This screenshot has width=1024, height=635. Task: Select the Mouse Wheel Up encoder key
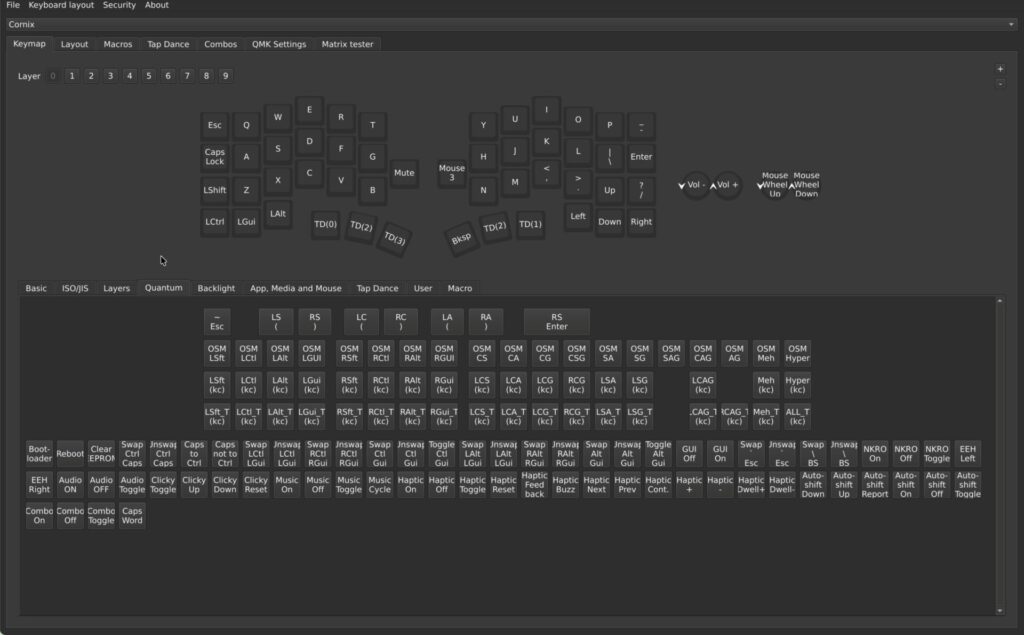pyautogui.click(x=775, y=185)
